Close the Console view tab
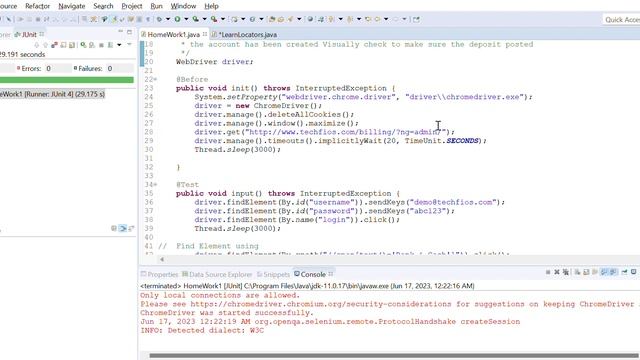 pos(331,273)
